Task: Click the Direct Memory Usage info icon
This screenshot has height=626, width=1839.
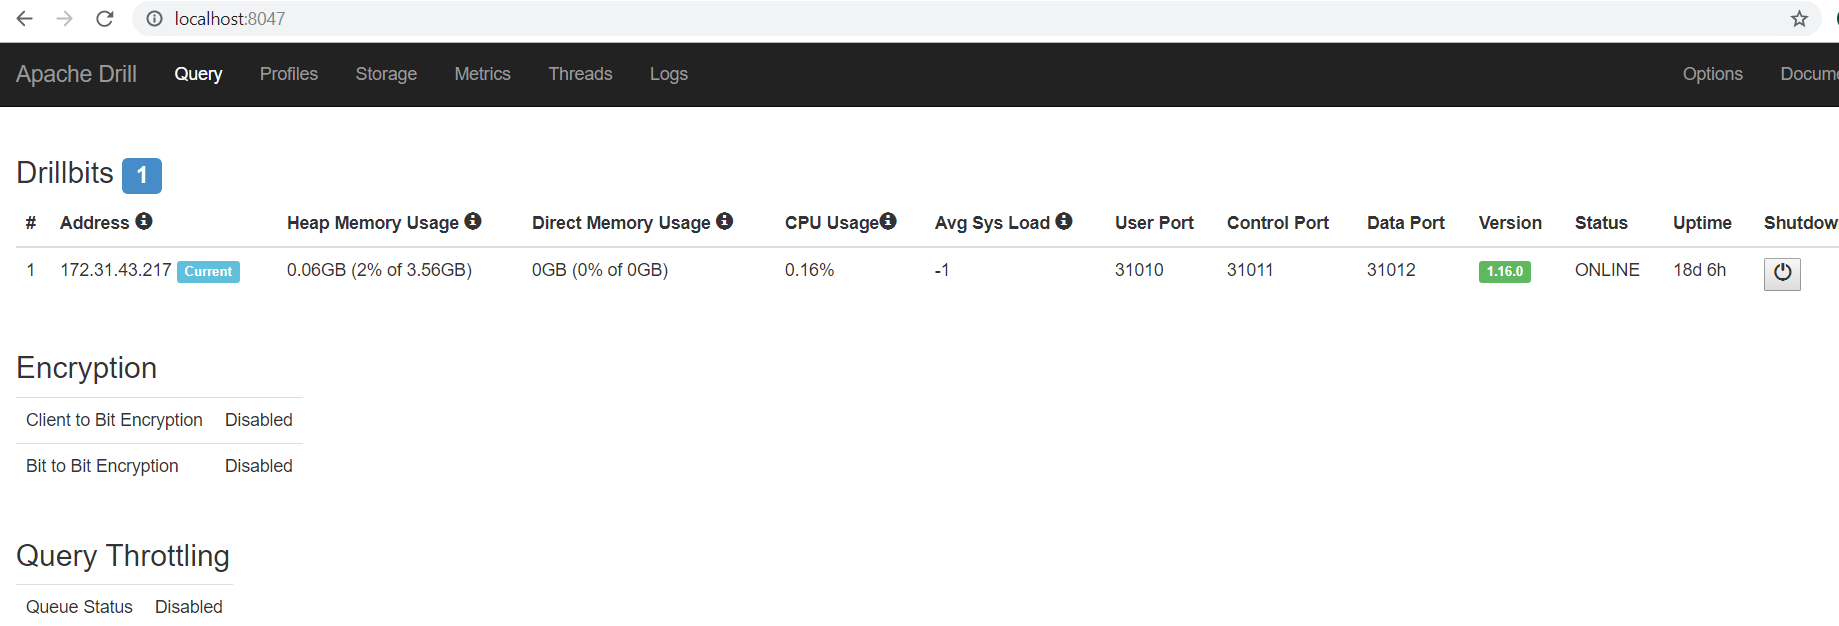Action: click(x=725, y=221)
